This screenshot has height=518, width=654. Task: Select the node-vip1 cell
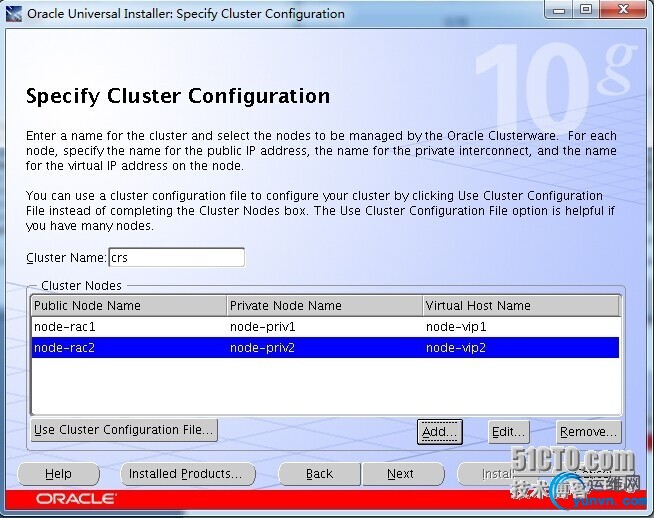click(456, 327)
